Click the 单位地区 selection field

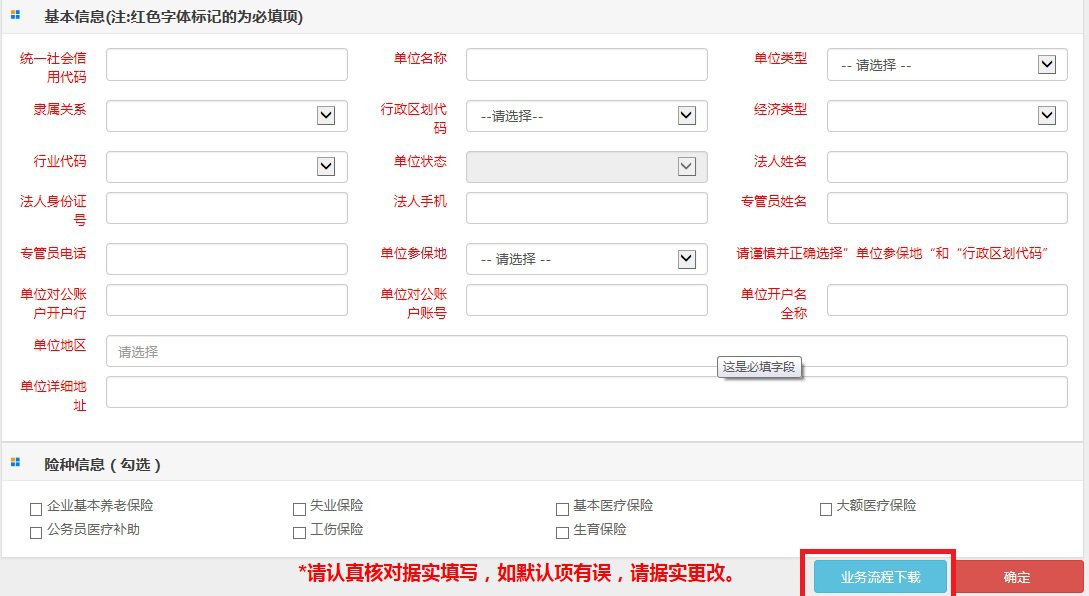click(x=586, y=352)
